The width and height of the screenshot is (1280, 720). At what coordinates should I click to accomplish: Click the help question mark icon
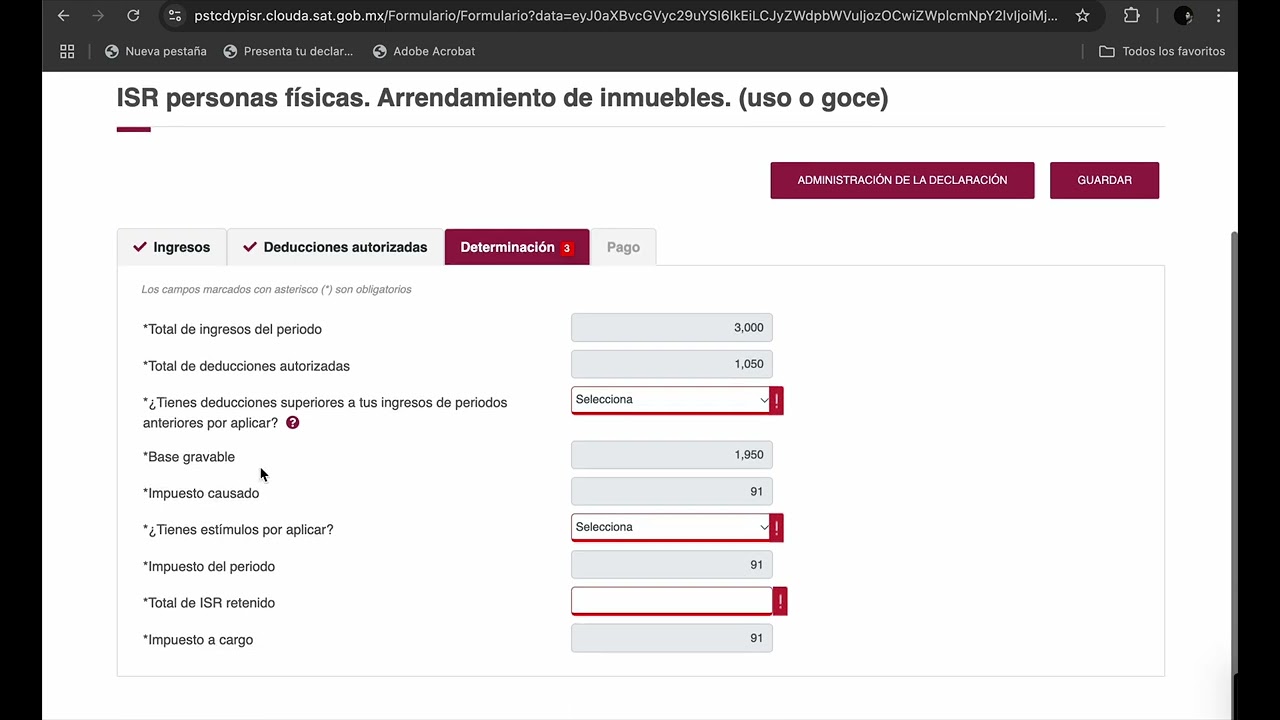292,423
